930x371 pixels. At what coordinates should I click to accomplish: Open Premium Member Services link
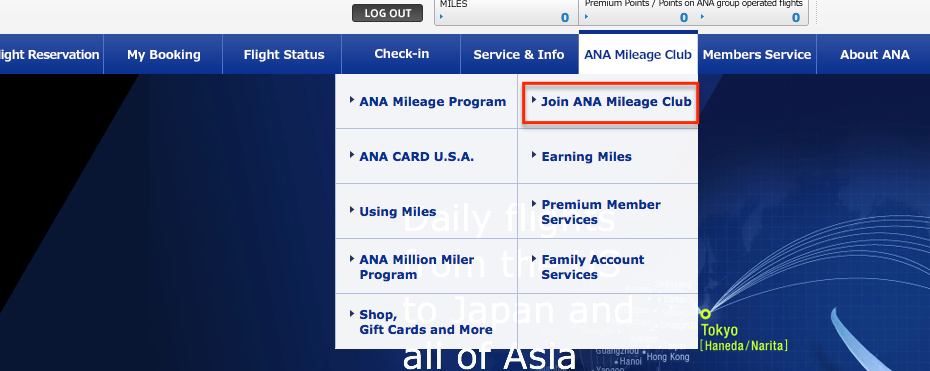tap(601, 212)
